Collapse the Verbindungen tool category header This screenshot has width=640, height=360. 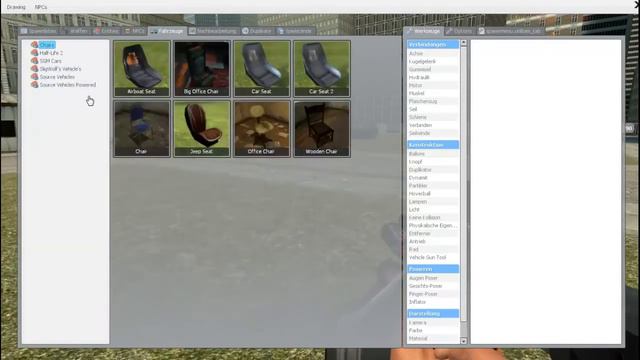(433, 44)
